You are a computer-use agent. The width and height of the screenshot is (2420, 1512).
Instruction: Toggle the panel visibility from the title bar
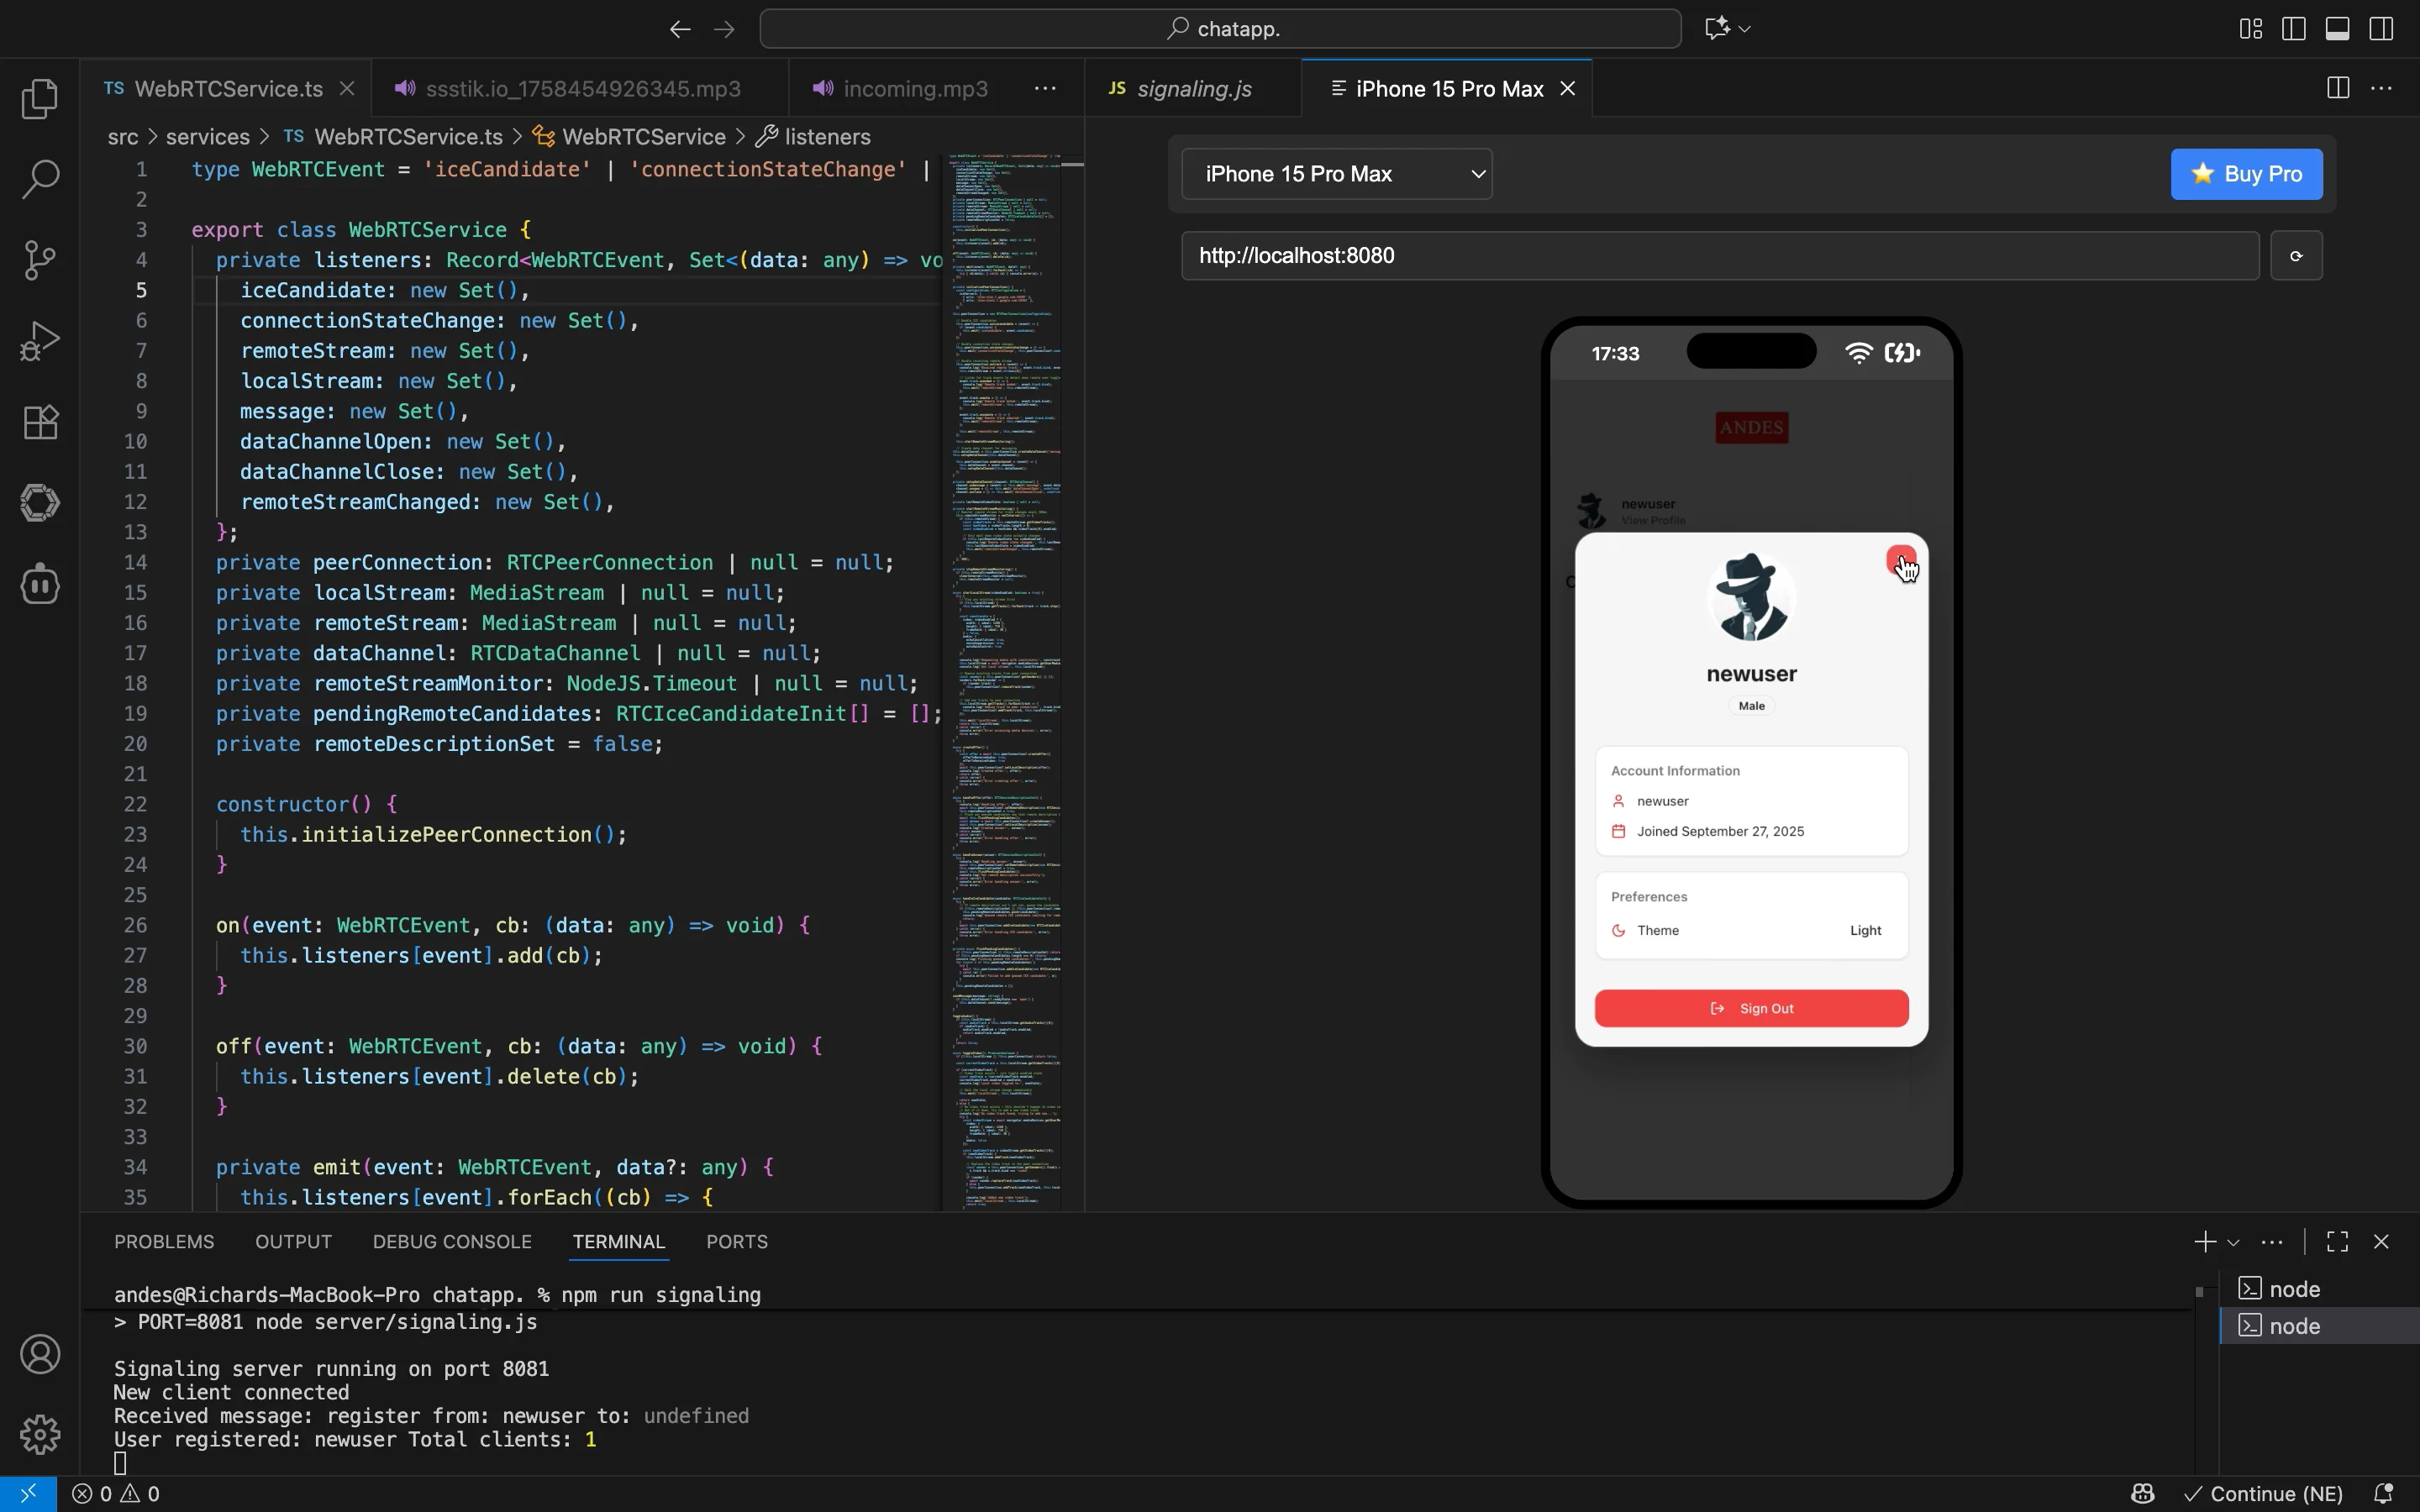2337,28
